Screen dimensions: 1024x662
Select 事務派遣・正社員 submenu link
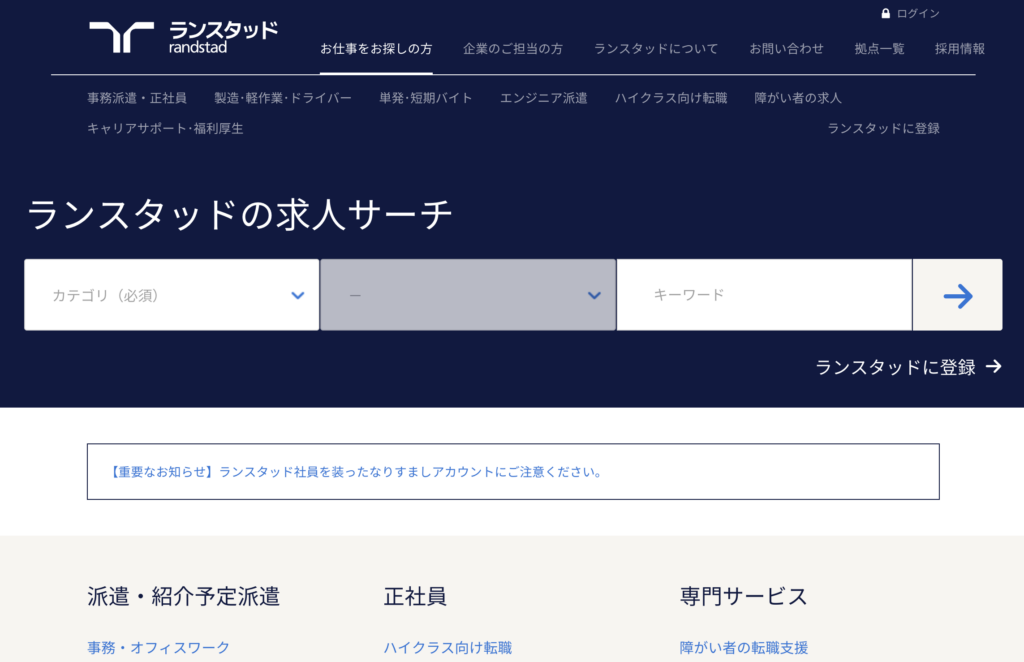point(137,98)
